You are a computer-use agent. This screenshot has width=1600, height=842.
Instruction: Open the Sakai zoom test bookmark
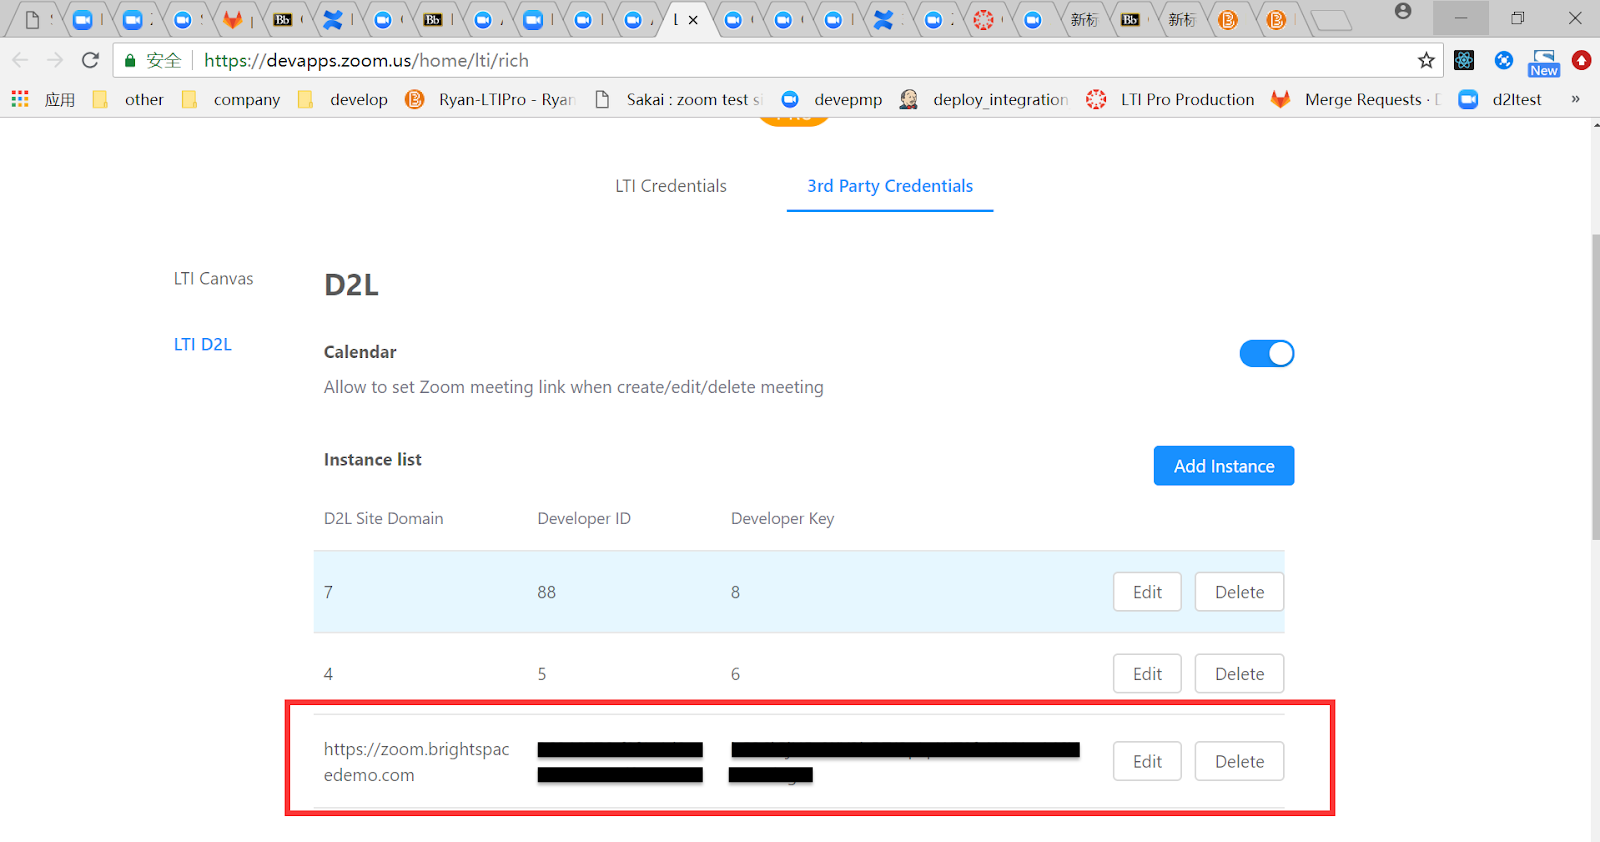click(678, 99)
